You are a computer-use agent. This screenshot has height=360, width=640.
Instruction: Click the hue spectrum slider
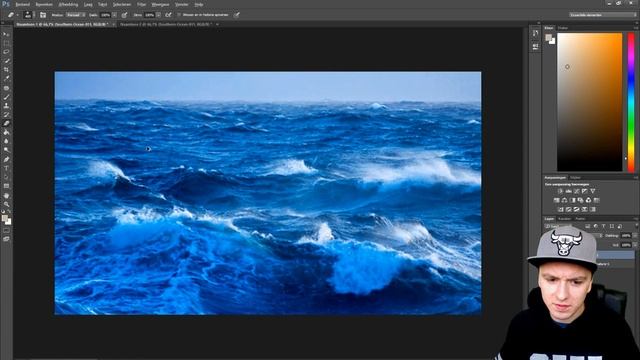coord(631,102)
